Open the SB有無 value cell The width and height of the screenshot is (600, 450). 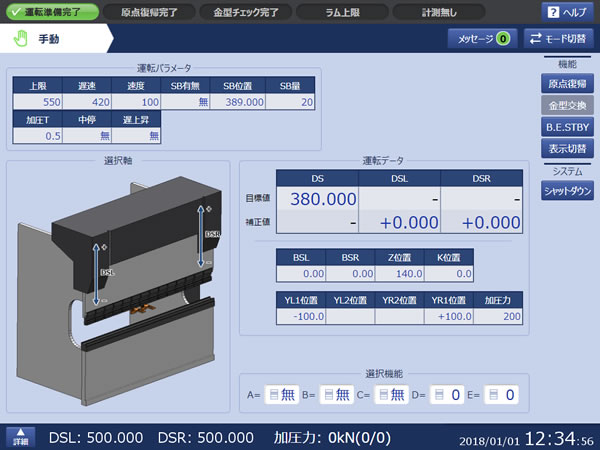[189, 102]
